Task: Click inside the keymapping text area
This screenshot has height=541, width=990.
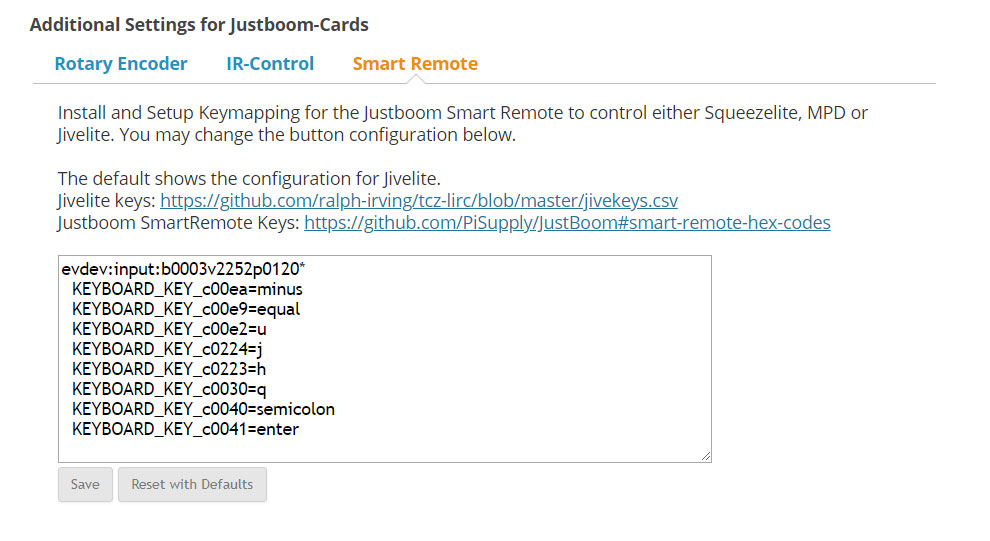Action: pyautogui.click(x=385, y=359)
